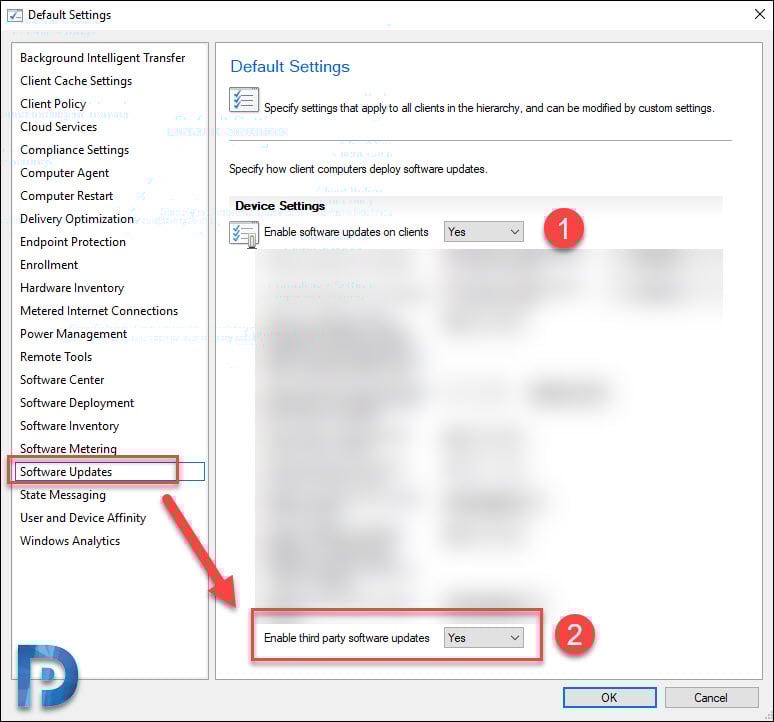Open Power Management settings
The width and height of the screenshot is (774, 722).
[74, 334]
